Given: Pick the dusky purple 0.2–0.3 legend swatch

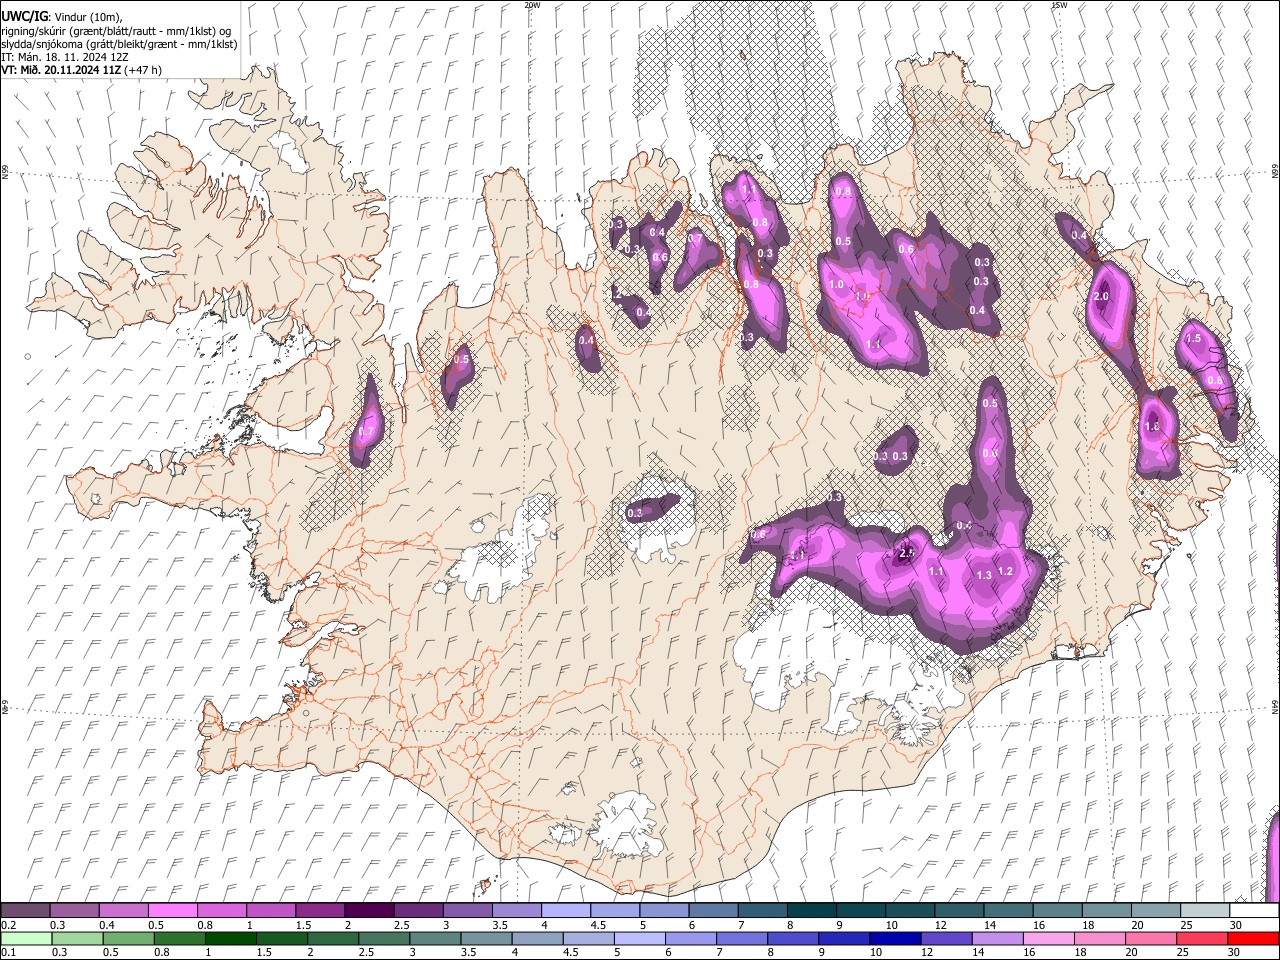Looking at the screenshot, I should click(25, 910).
